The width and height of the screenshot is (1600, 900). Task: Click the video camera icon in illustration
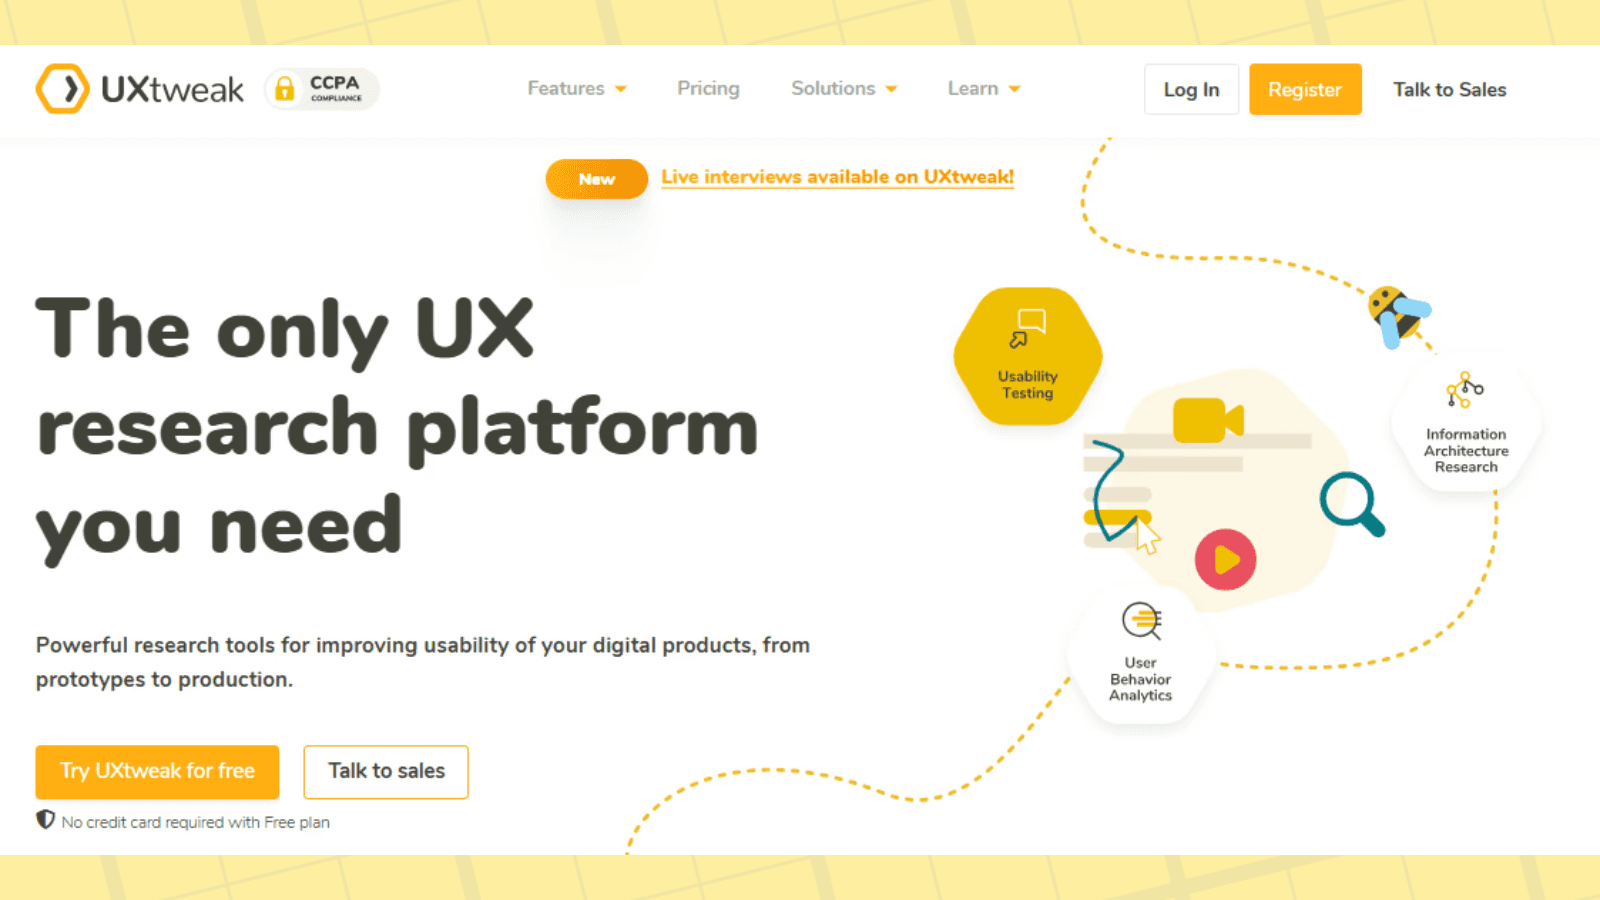pos(1208,420)
